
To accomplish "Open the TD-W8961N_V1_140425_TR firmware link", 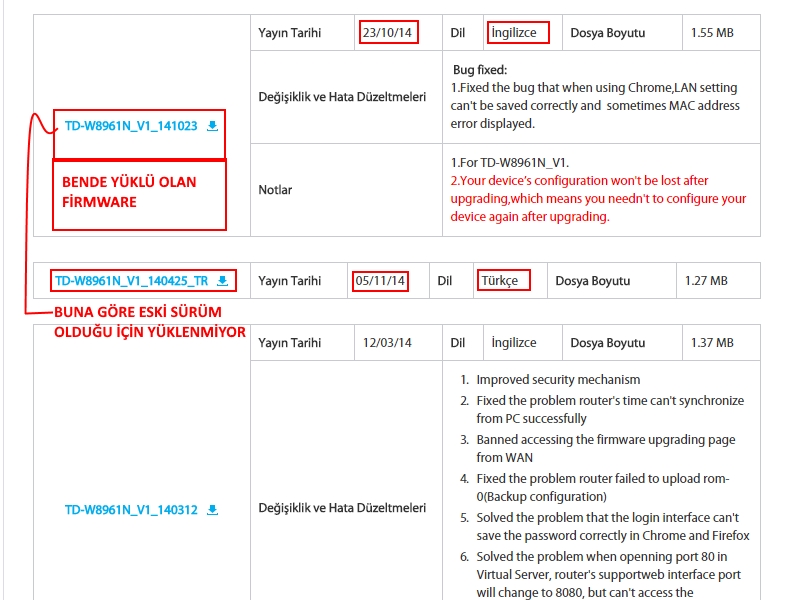I will click(132, 281).
